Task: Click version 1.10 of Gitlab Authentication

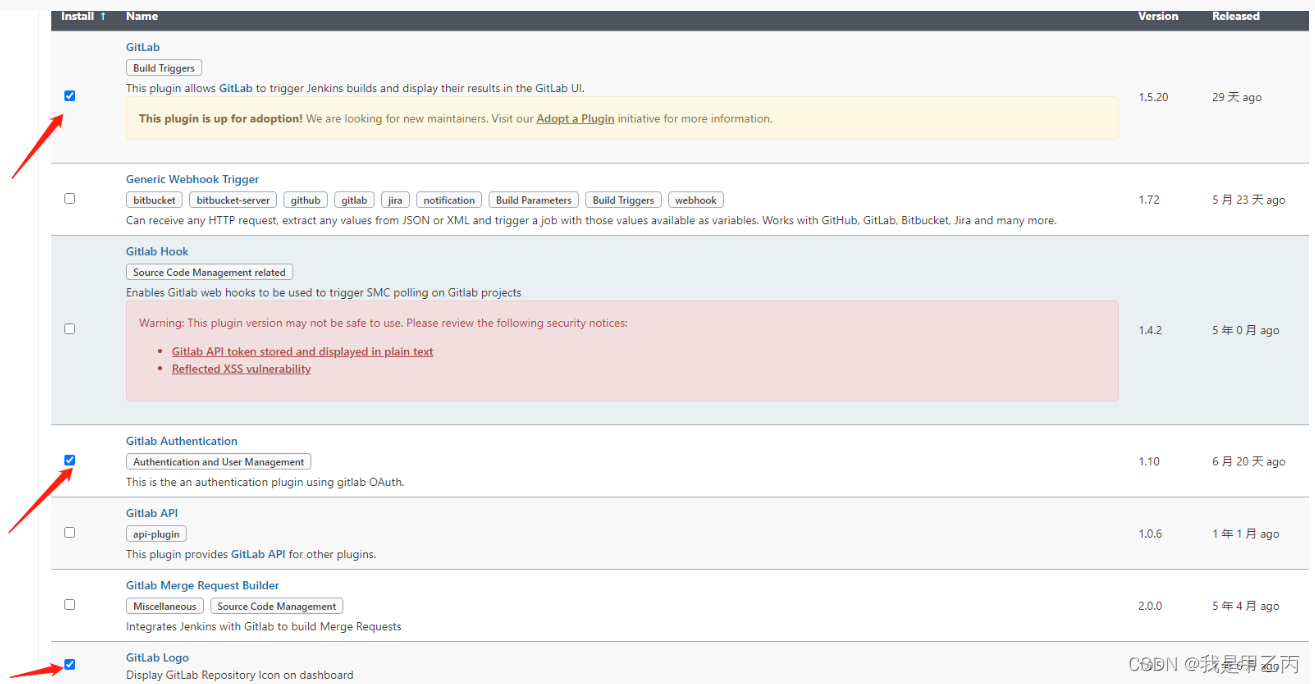Action: [1149, 462]
